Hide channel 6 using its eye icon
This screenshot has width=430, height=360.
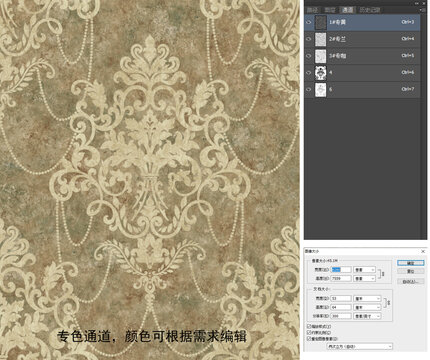click(x=309, y=89)
